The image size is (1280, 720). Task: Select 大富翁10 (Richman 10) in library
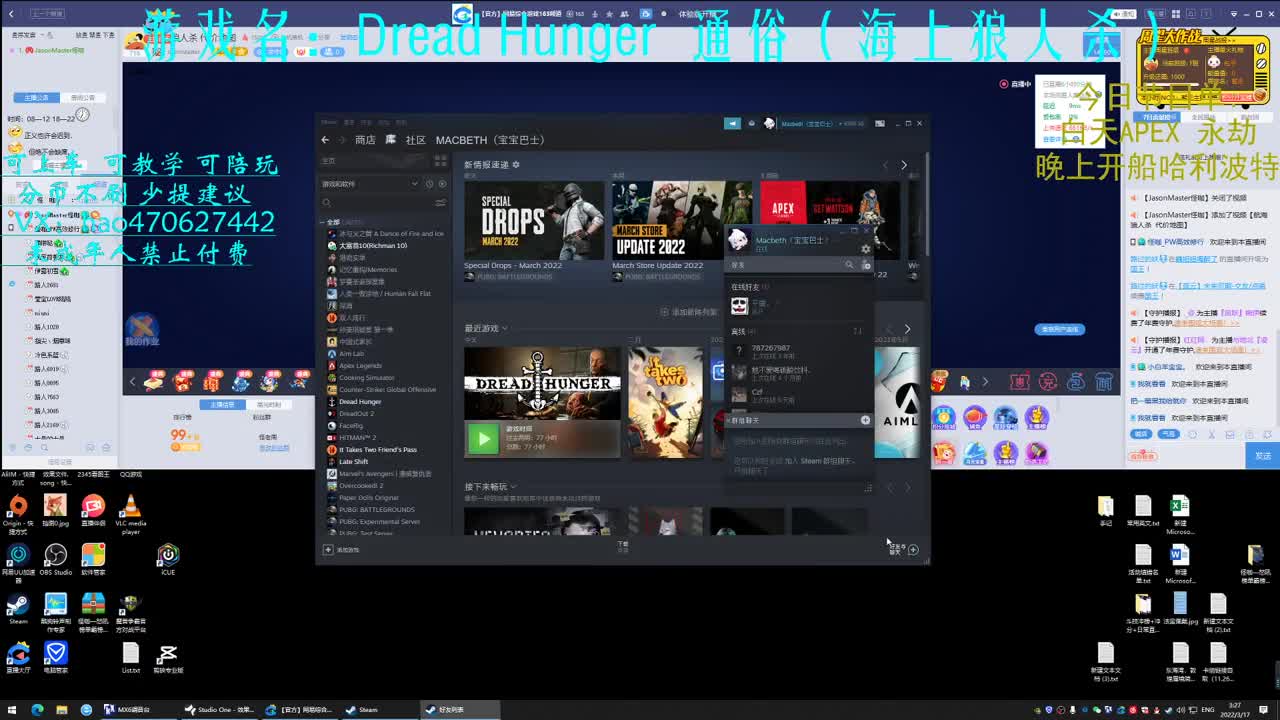[372, 246]
